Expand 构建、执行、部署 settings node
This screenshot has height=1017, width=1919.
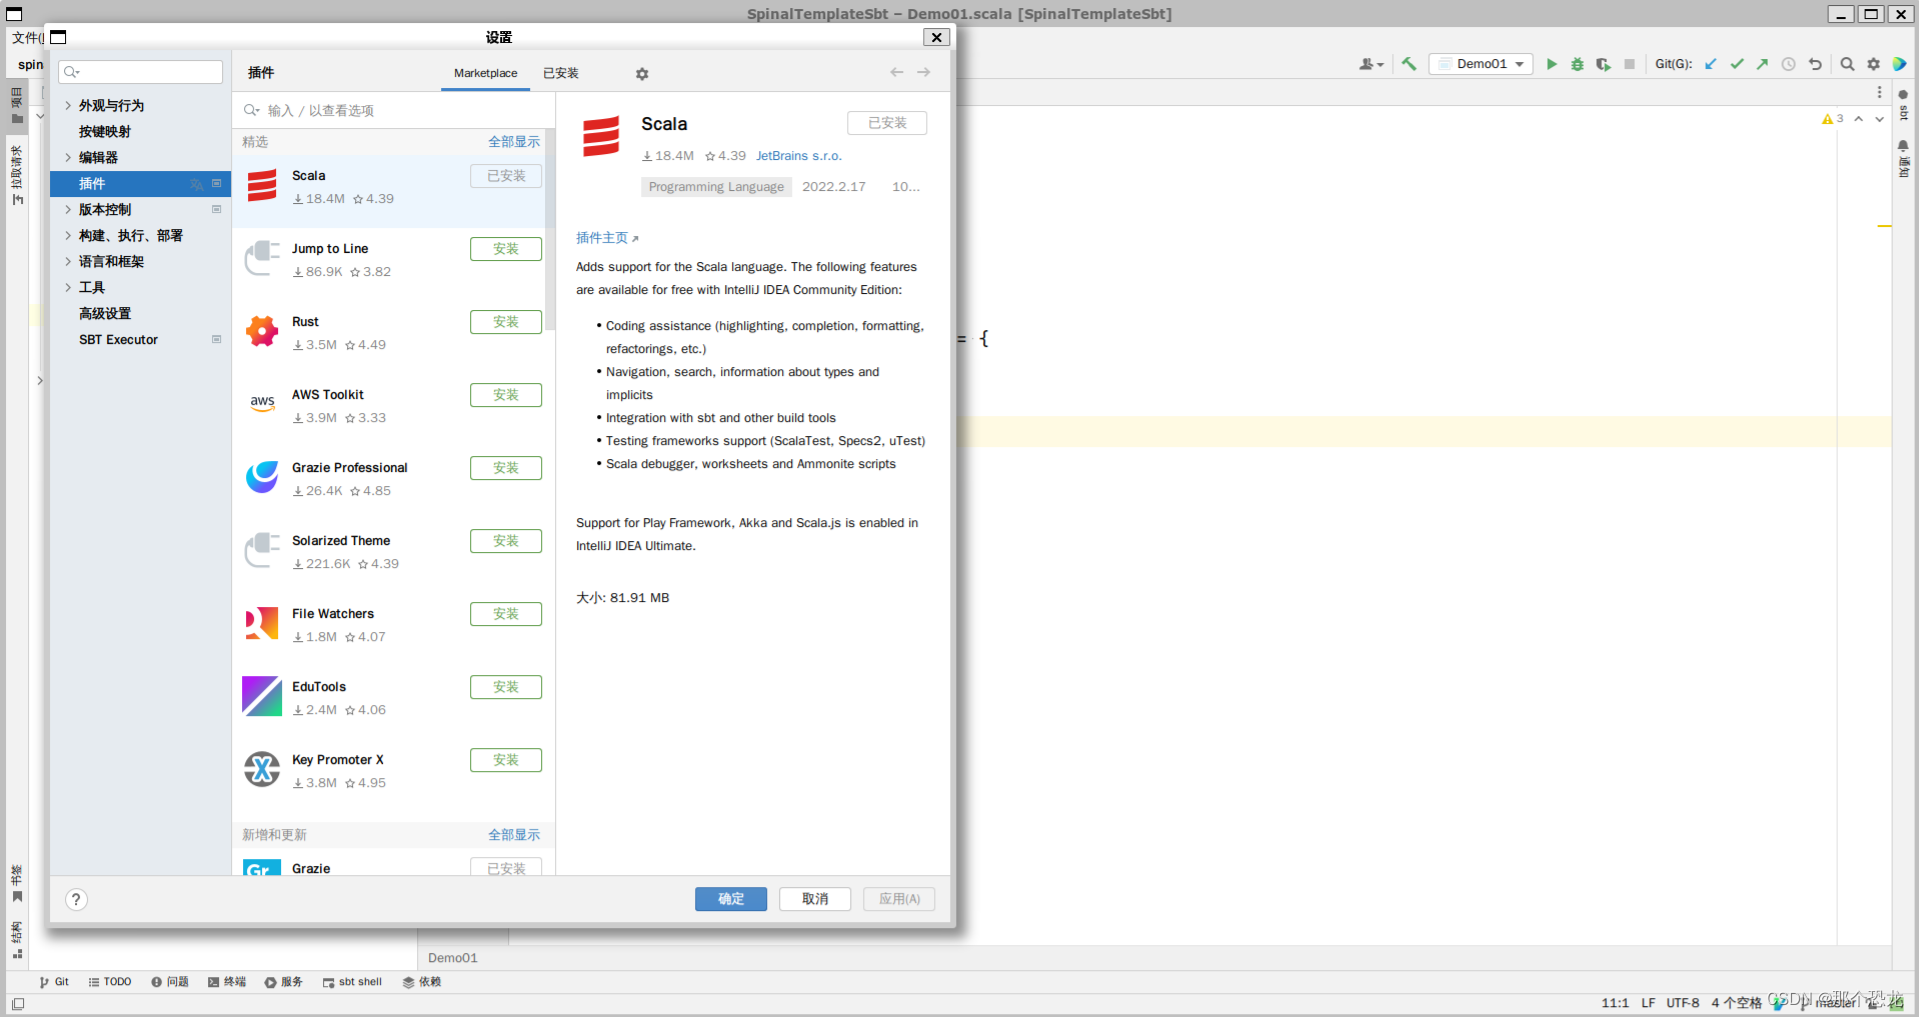(68, 235)
